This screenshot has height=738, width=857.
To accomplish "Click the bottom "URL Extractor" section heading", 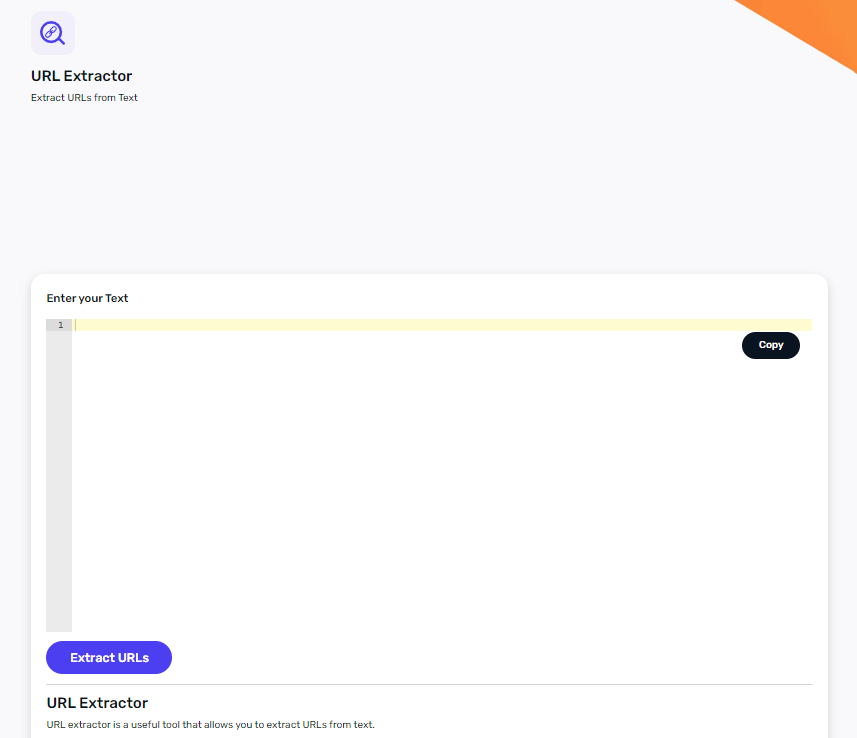I will point(97,703).
